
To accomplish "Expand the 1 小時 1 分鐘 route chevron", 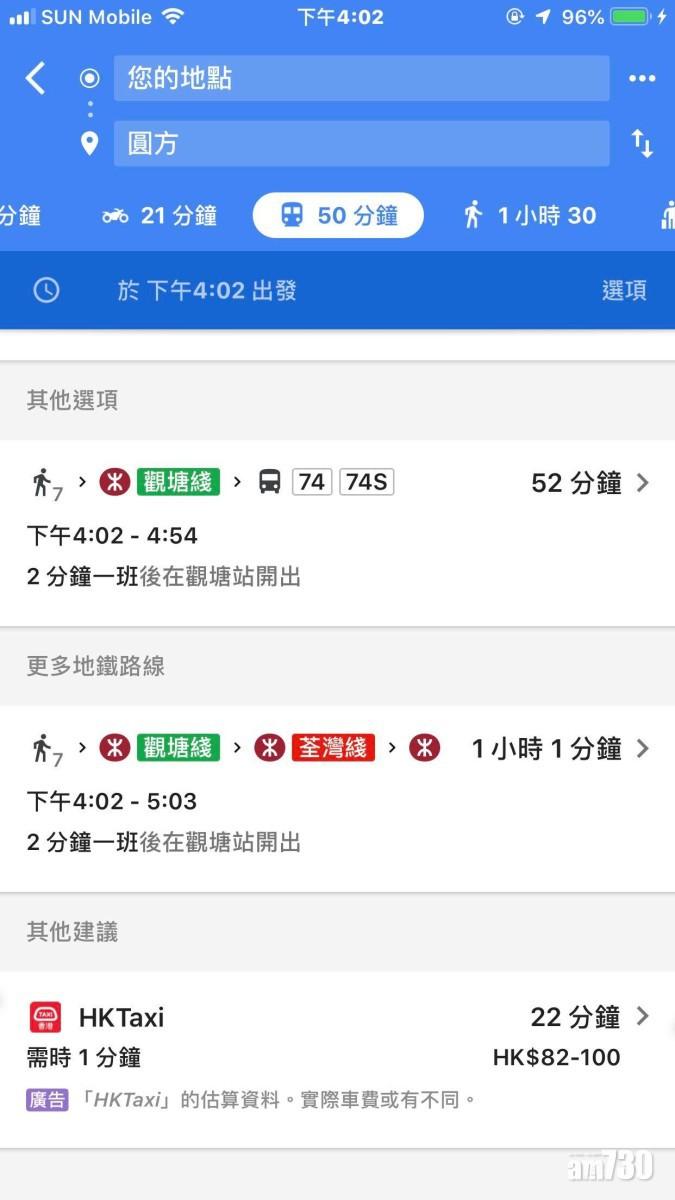I will click(x=645, y=748).
